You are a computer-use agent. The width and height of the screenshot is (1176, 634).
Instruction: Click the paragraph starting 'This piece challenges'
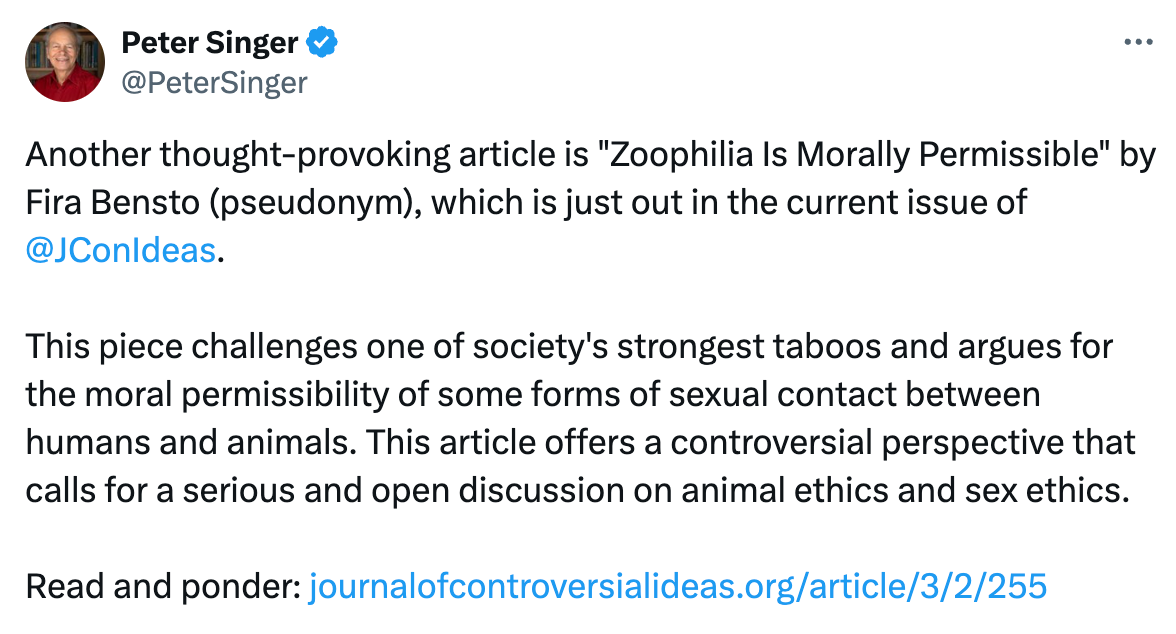coord(580,418)
